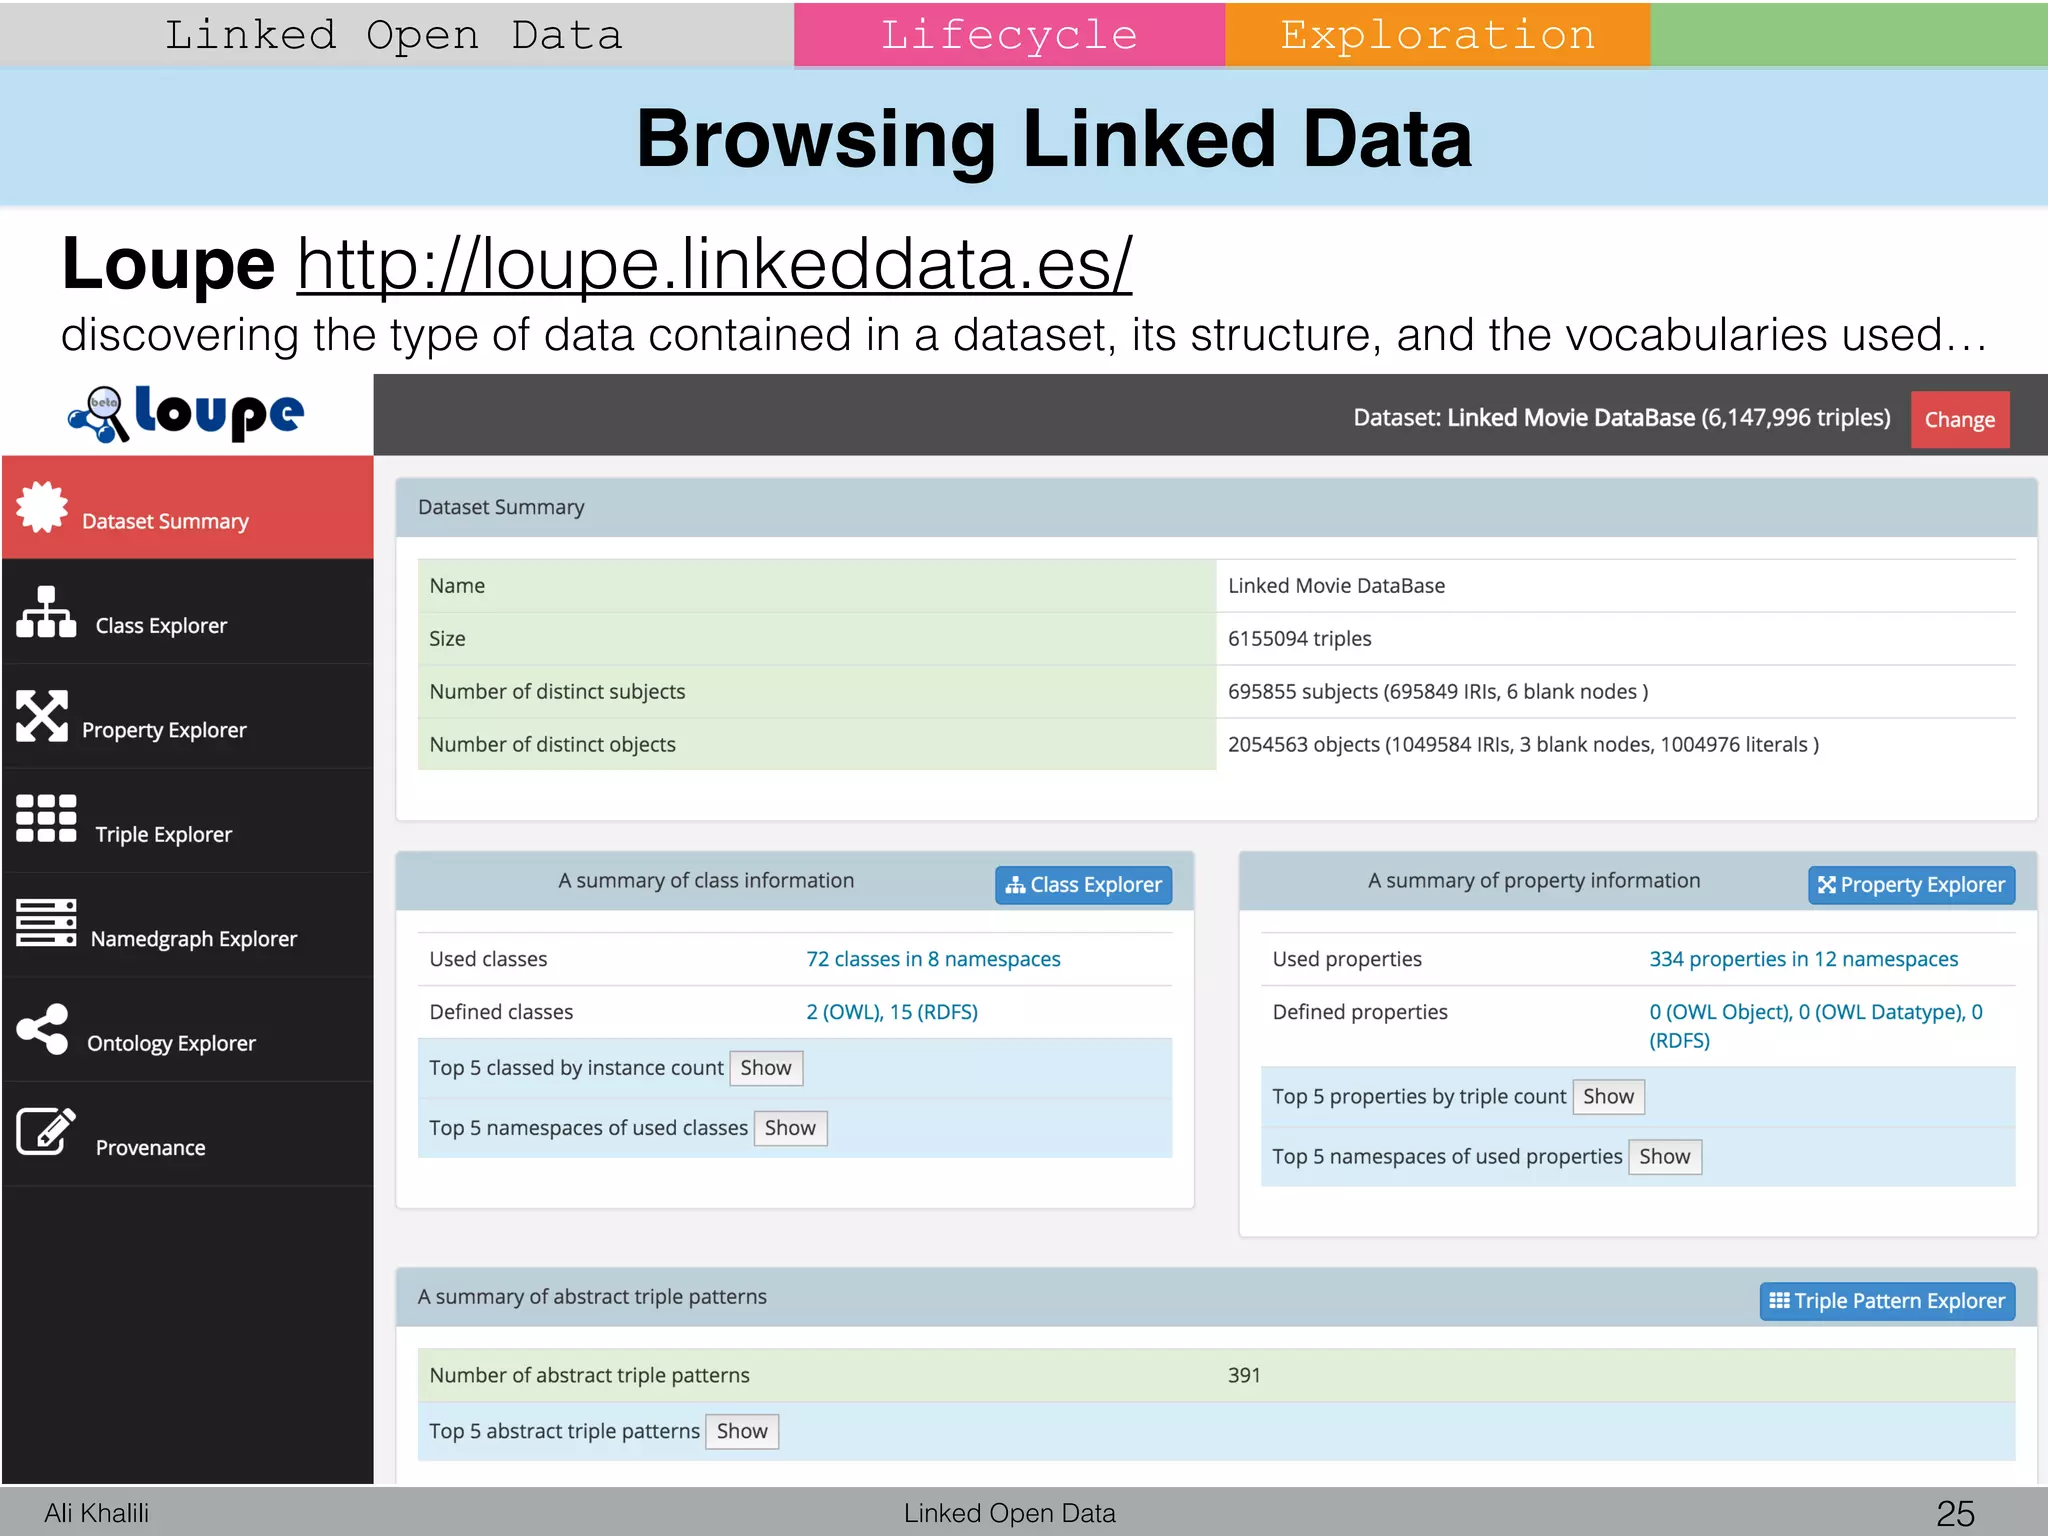Click the Dataset Summary gear icon
This screenshot has height=1536, width=2048.
coord(42,508)
